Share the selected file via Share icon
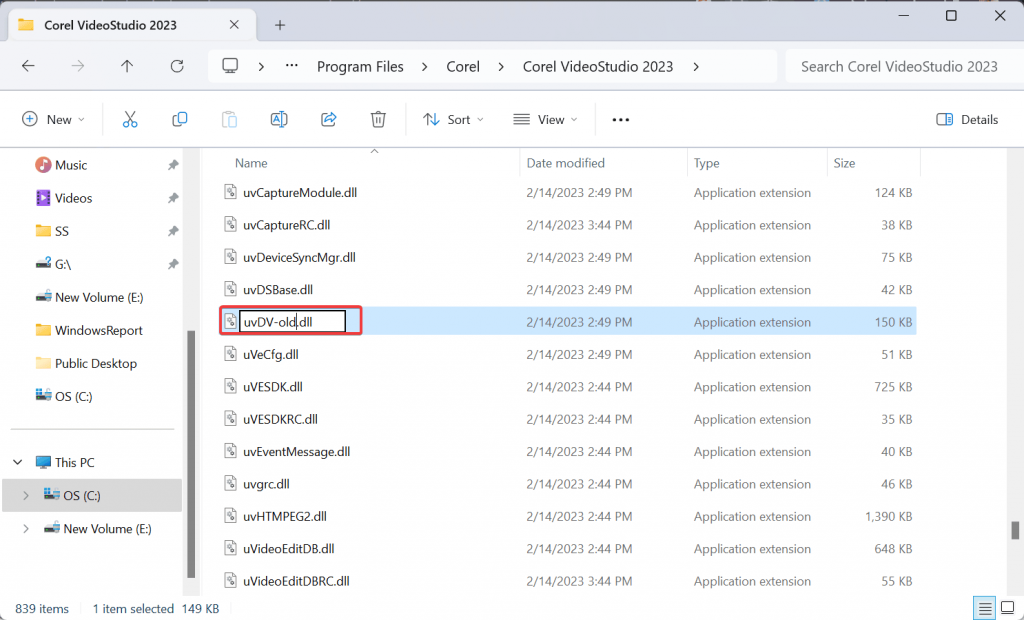 pyautogui.click(x=328, y=119)
